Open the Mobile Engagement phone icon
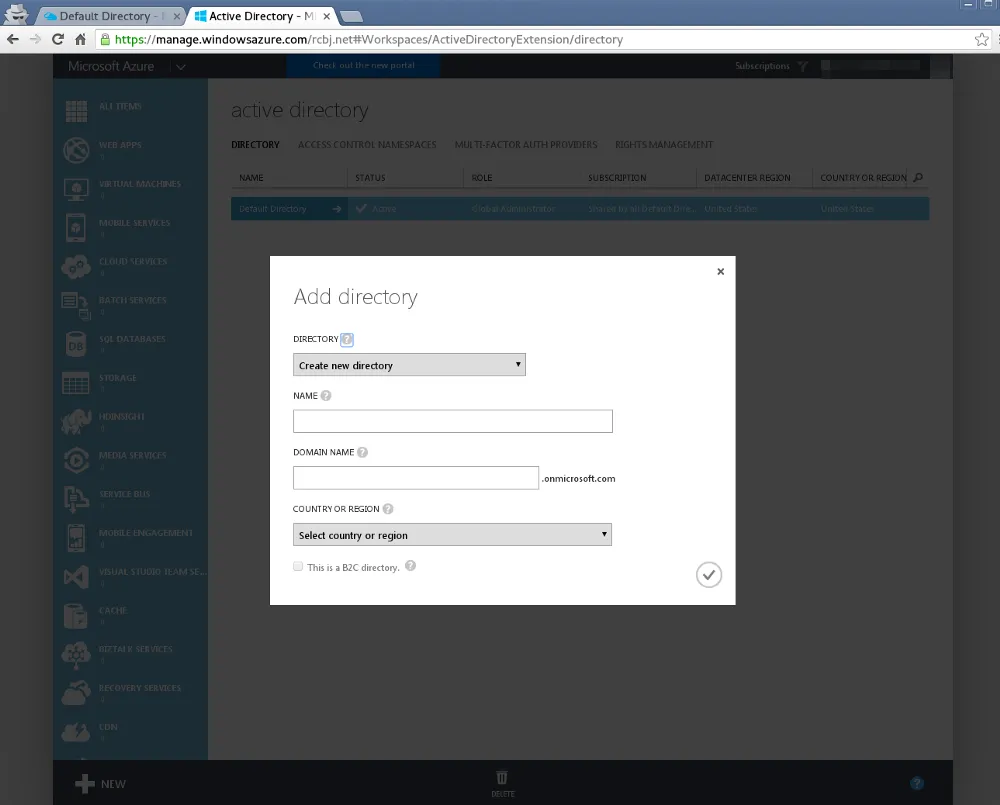This screenshot has width=1000, height=805. point(77,538)
